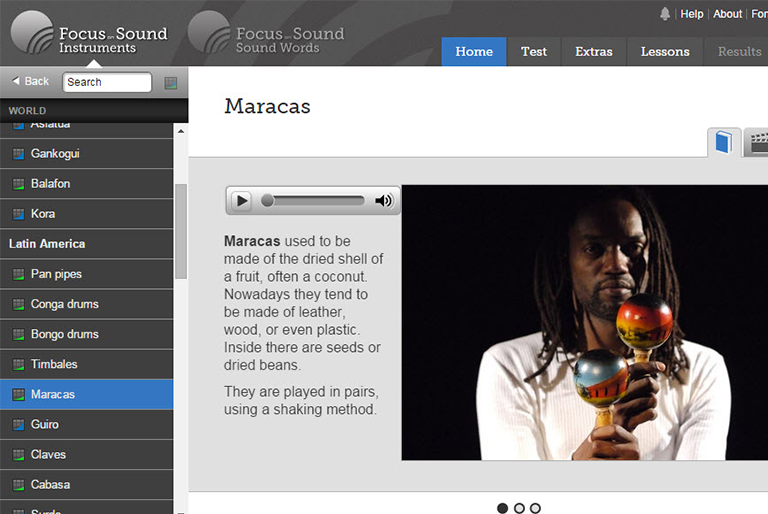This screenshot has height=514, width=768.
Task: Open the blue book text view icon
Action: tap(724, 142)
